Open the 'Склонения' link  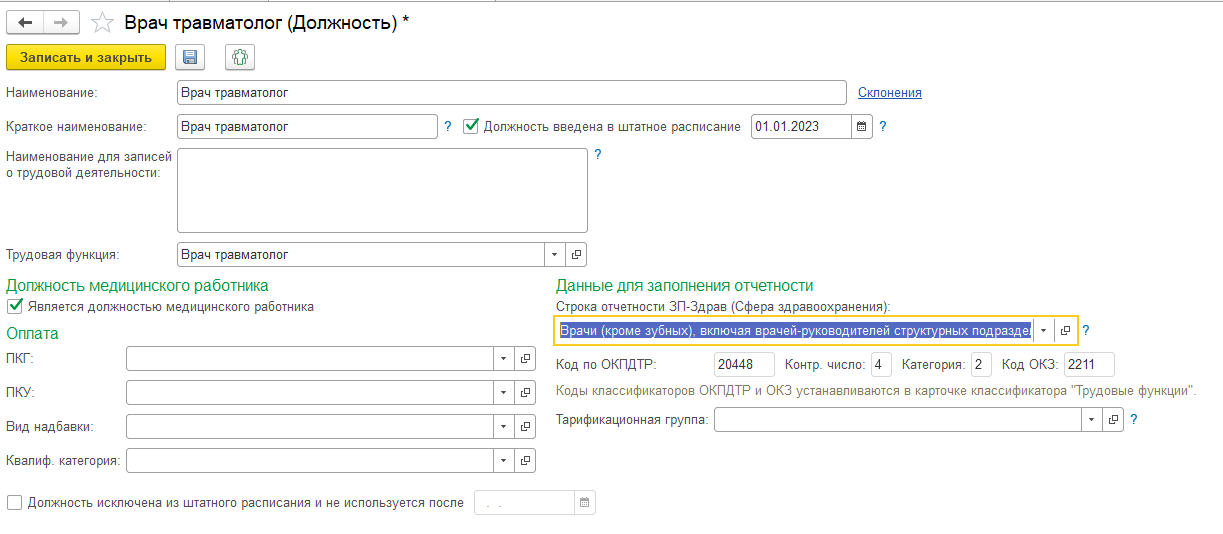point(890,92)
